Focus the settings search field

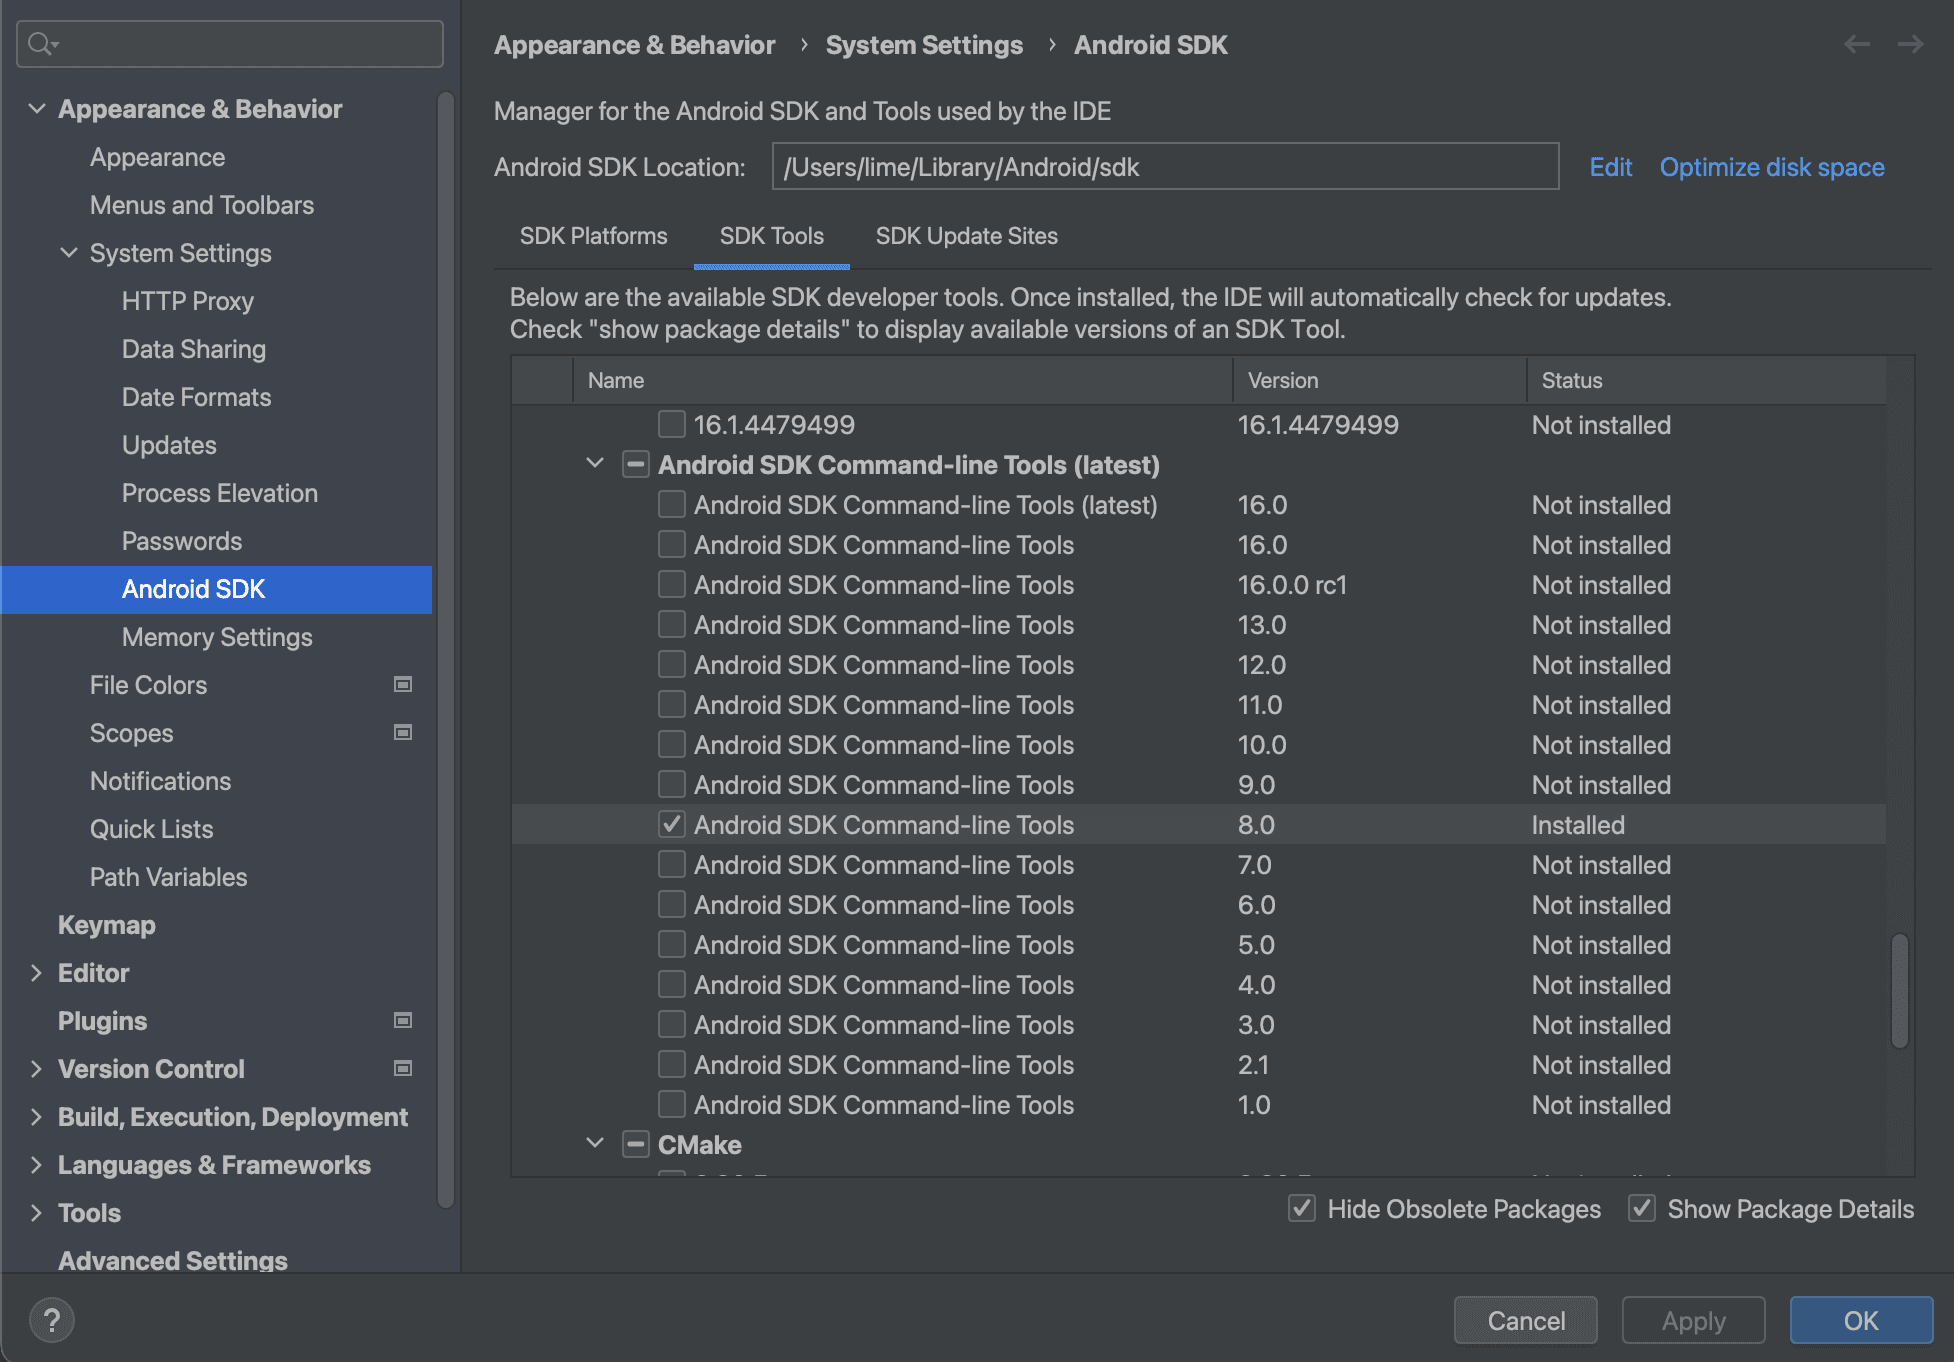(x=230, y=44)
